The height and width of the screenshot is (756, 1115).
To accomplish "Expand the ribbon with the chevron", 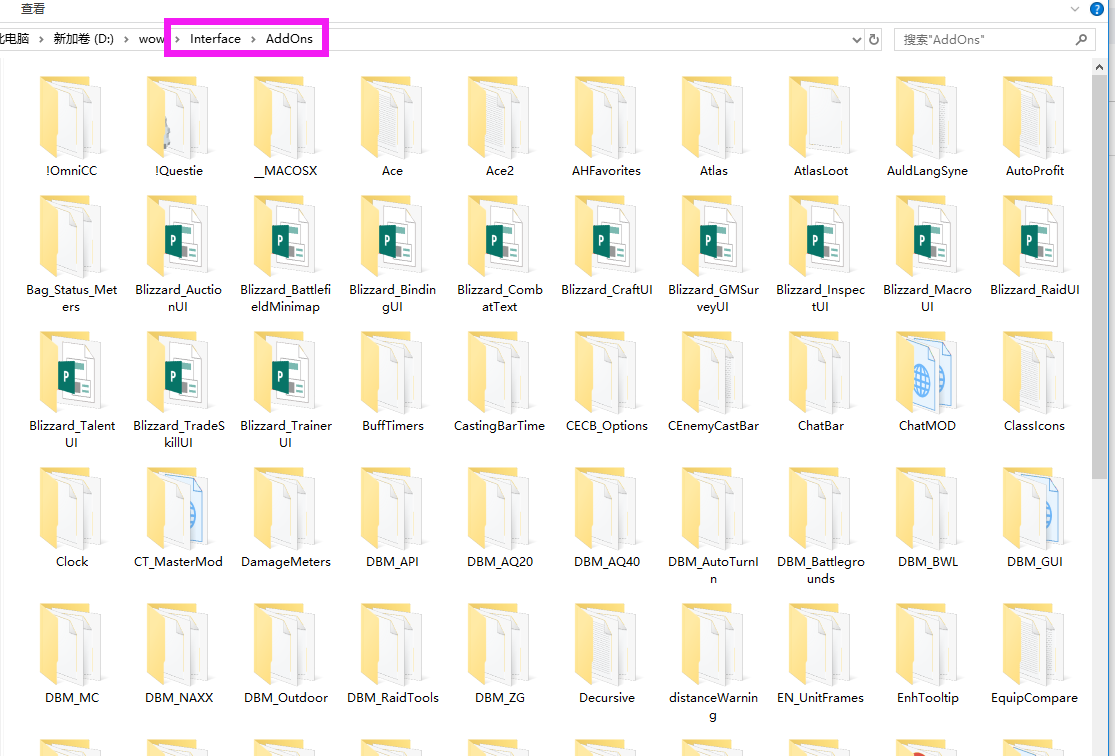I will pos(1074,9).
